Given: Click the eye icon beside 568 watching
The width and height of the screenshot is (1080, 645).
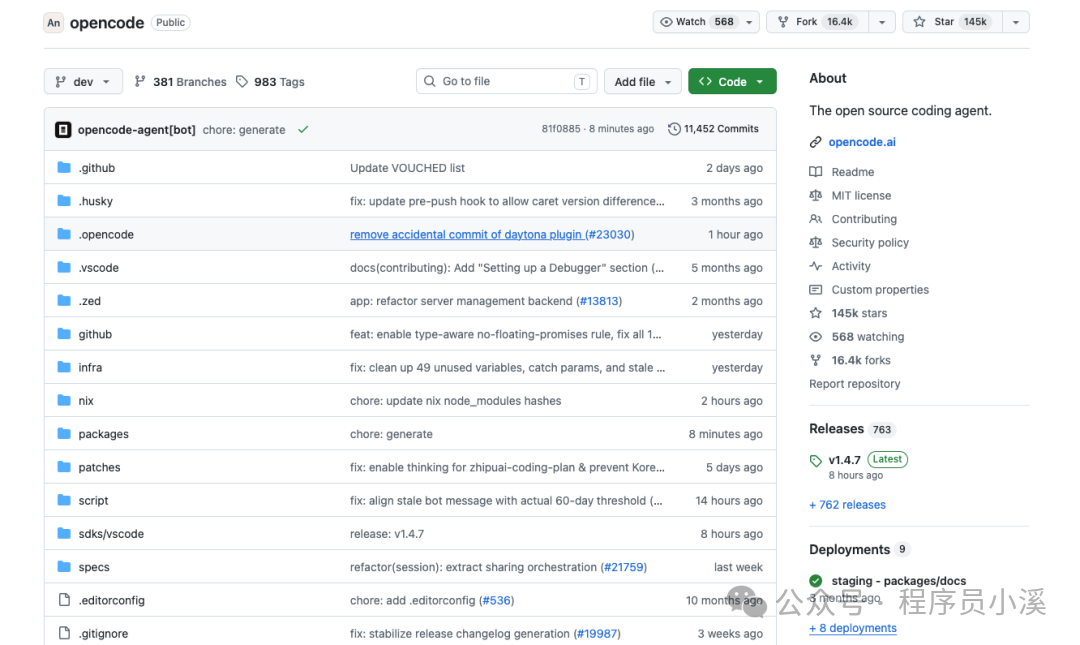Looking at the screenshot, I should point(816,337).
